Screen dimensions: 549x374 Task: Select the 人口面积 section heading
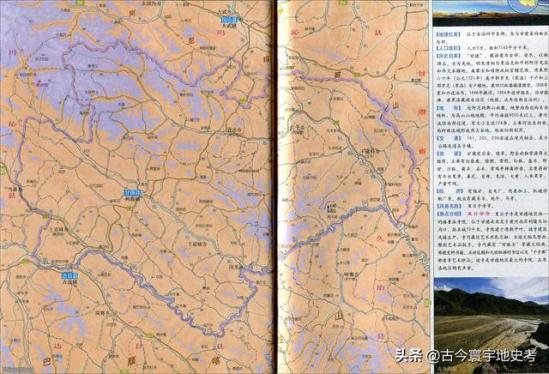(449, 47)
